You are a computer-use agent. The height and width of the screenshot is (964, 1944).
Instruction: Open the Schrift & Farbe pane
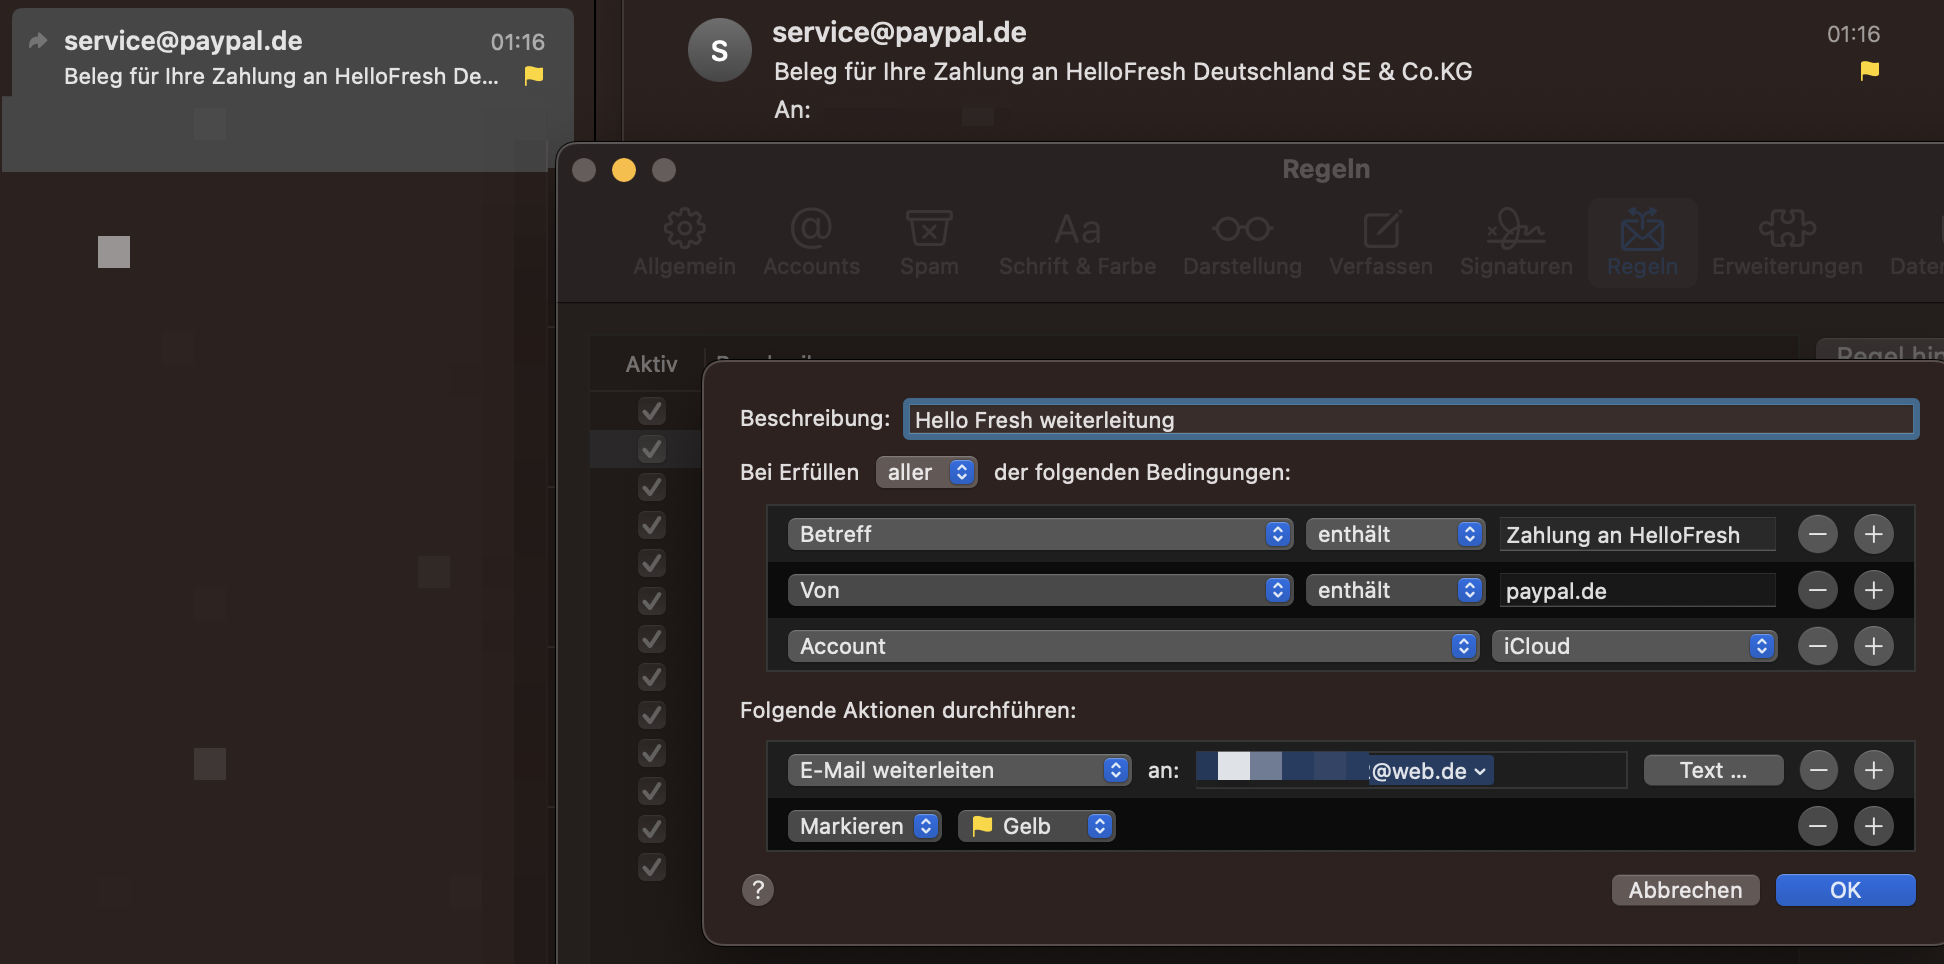1077,242
